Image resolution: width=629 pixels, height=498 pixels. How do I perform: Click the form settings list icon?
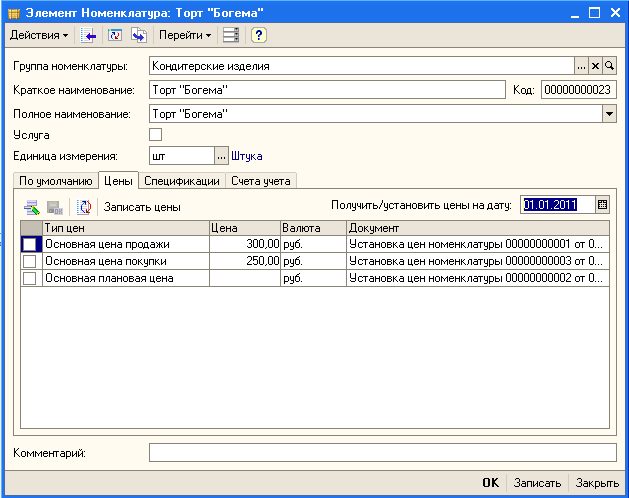(x=231, y=35)
